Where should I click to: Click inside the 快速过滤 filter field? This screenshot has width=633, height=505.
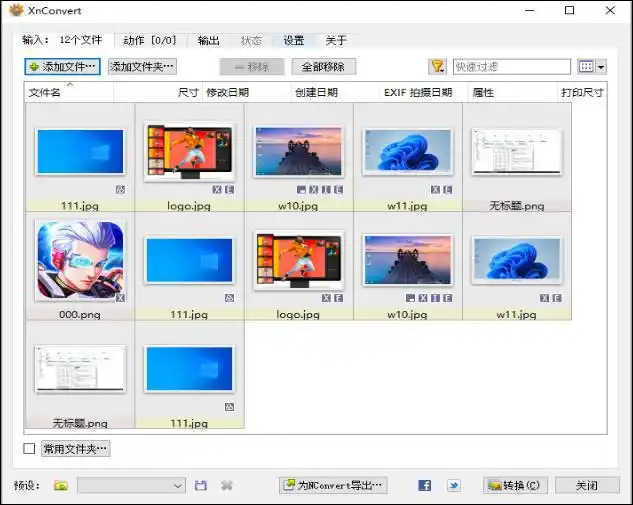(x=510, y=67)
